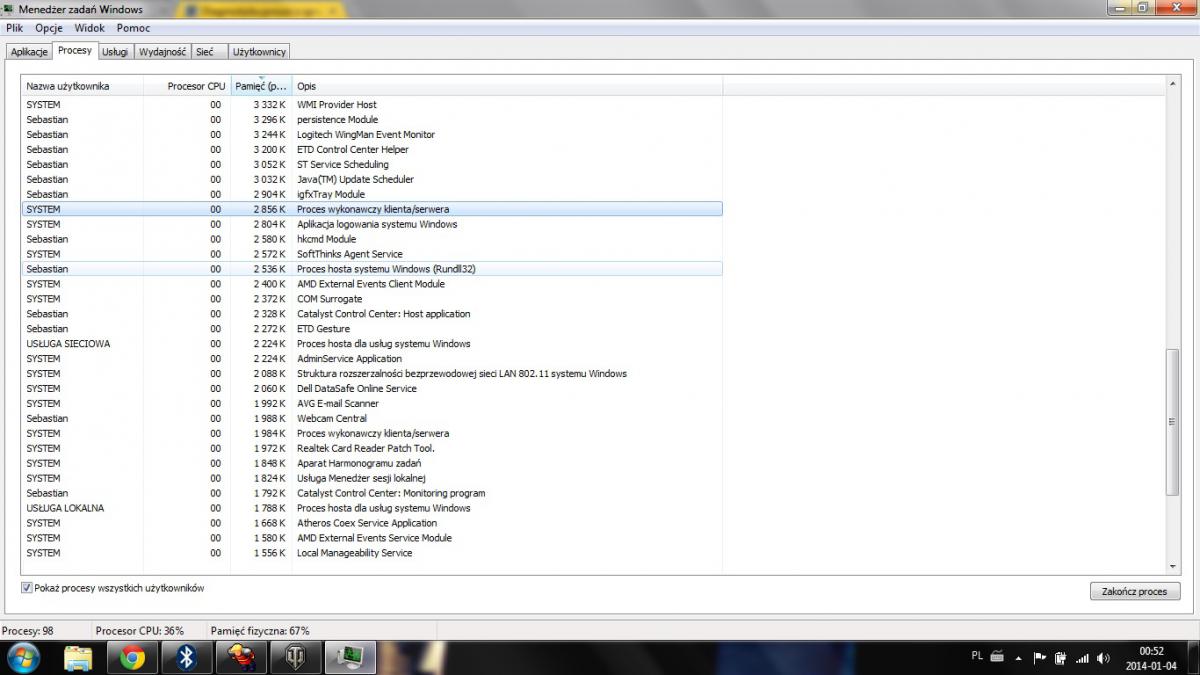Select Webcam Central process
The height and width of the screenshot is (675, 1200).
click(x=372, y=418)
